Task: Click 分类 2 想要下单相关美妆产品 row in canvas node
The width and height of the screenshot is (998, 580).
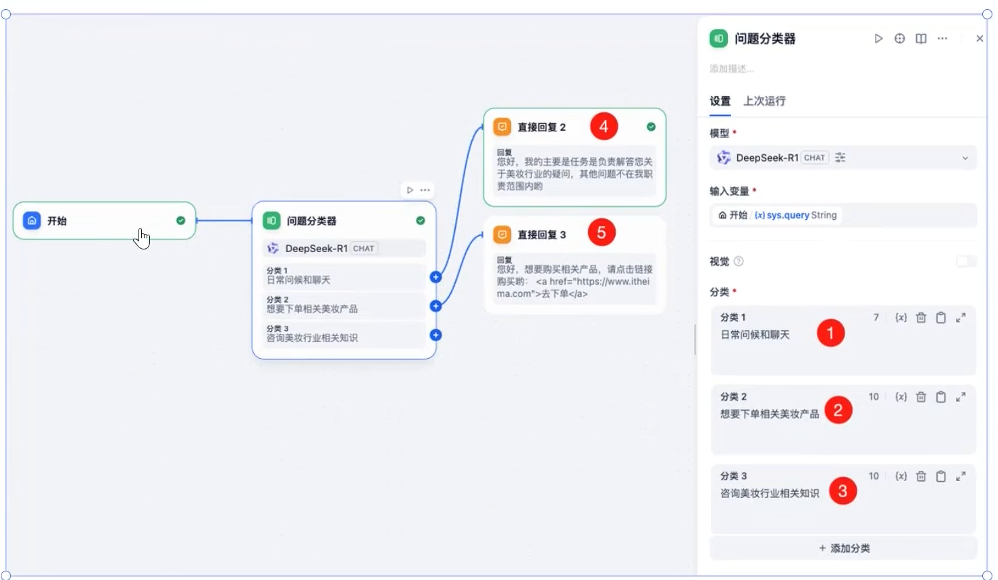Action: pos(344,305)
